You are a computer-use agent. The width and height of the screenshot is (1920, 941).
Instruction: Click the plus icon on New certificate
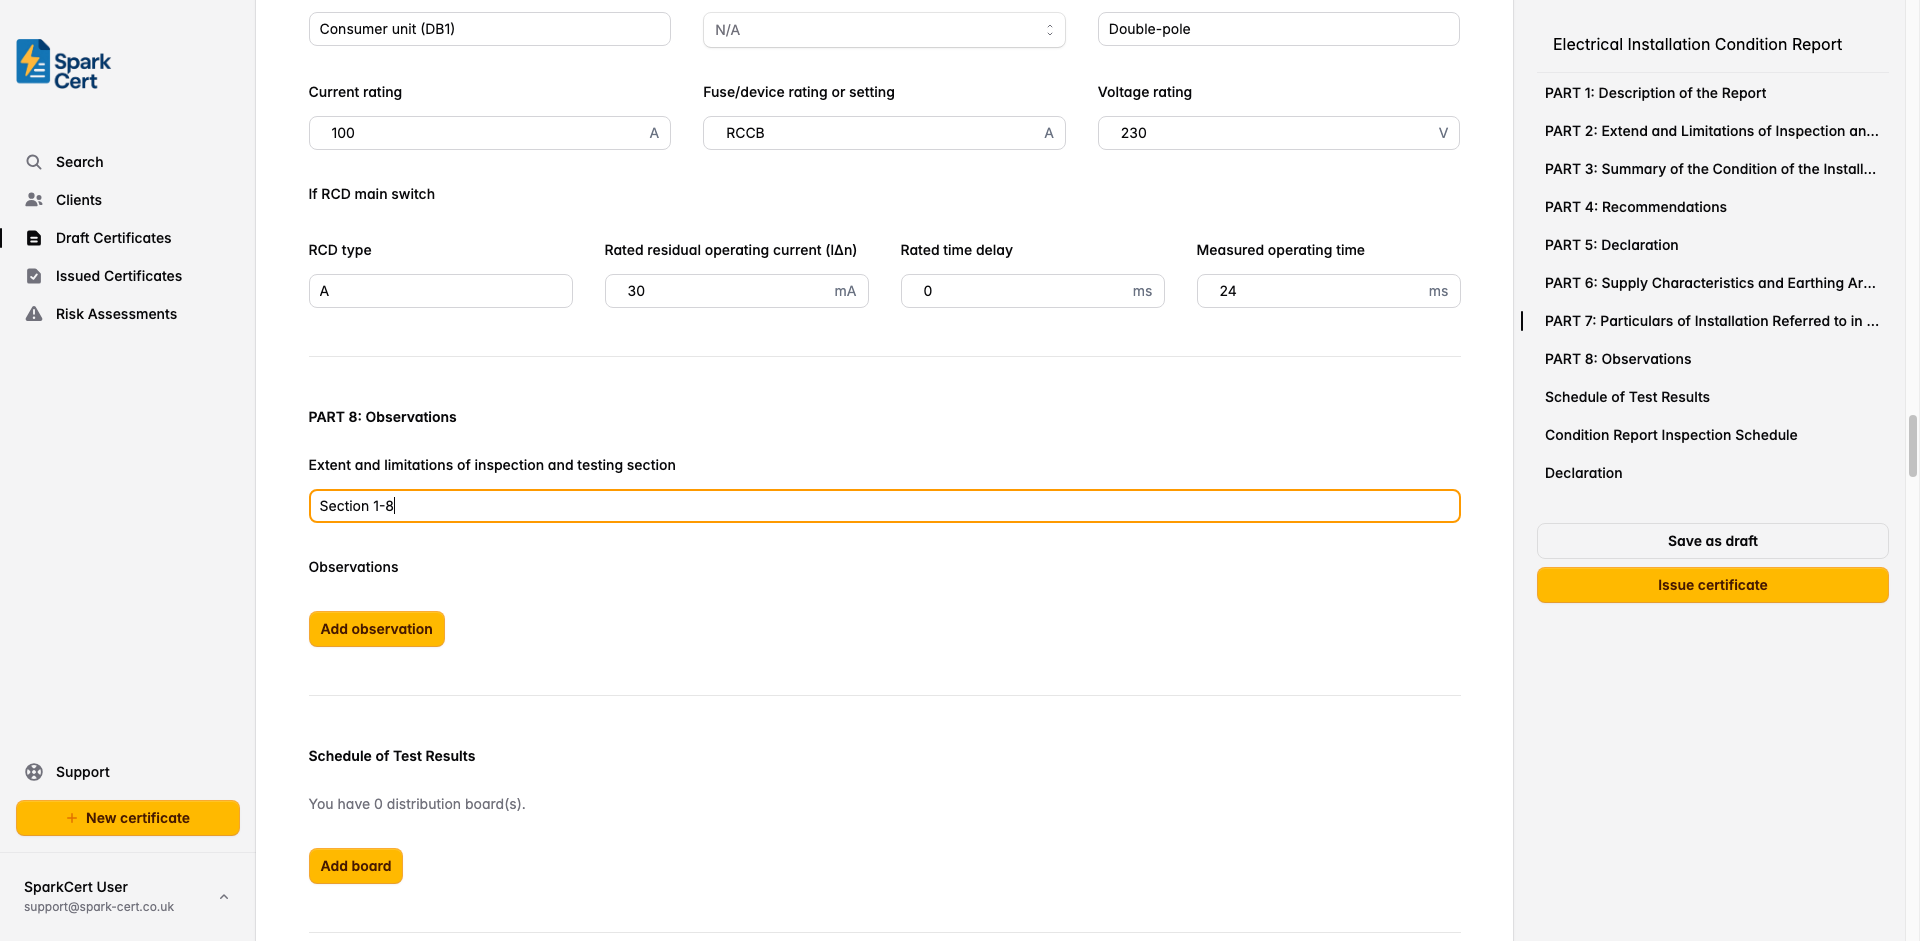[x=70, y=817]
